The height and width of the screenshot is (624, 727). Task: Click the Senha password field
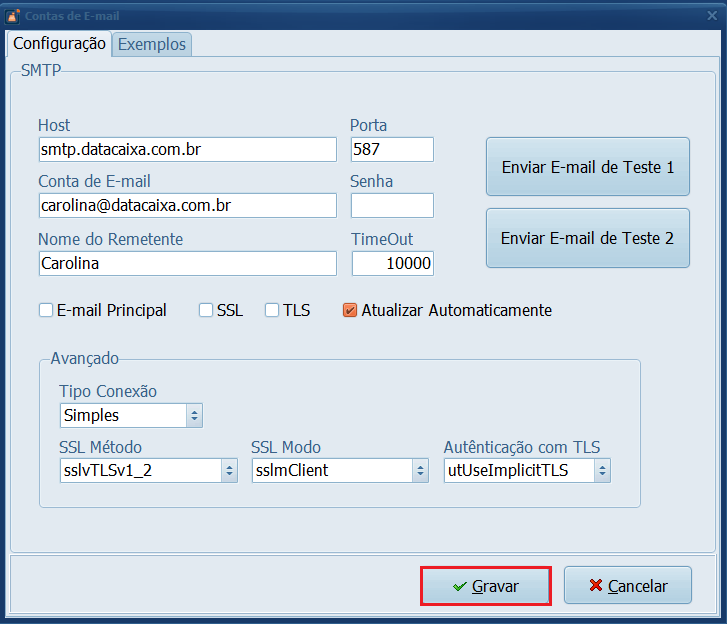392,206
